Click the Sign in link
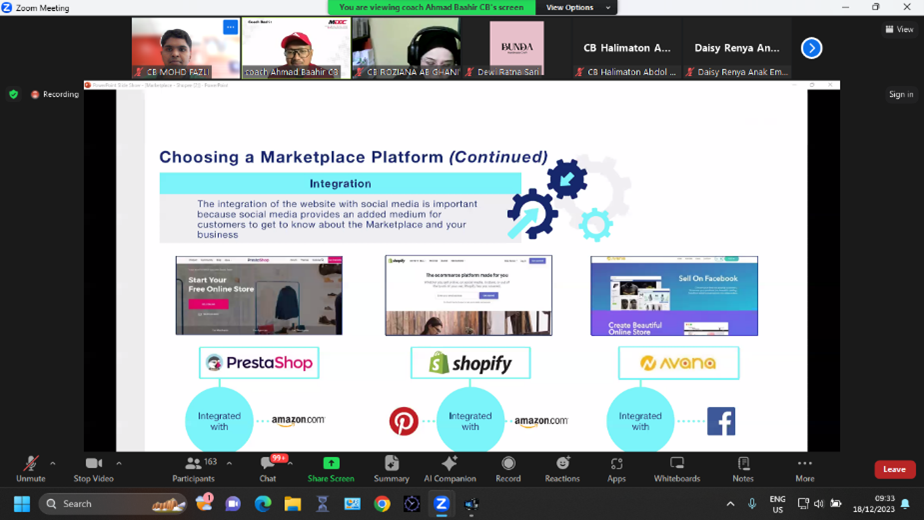 point(901,94)
